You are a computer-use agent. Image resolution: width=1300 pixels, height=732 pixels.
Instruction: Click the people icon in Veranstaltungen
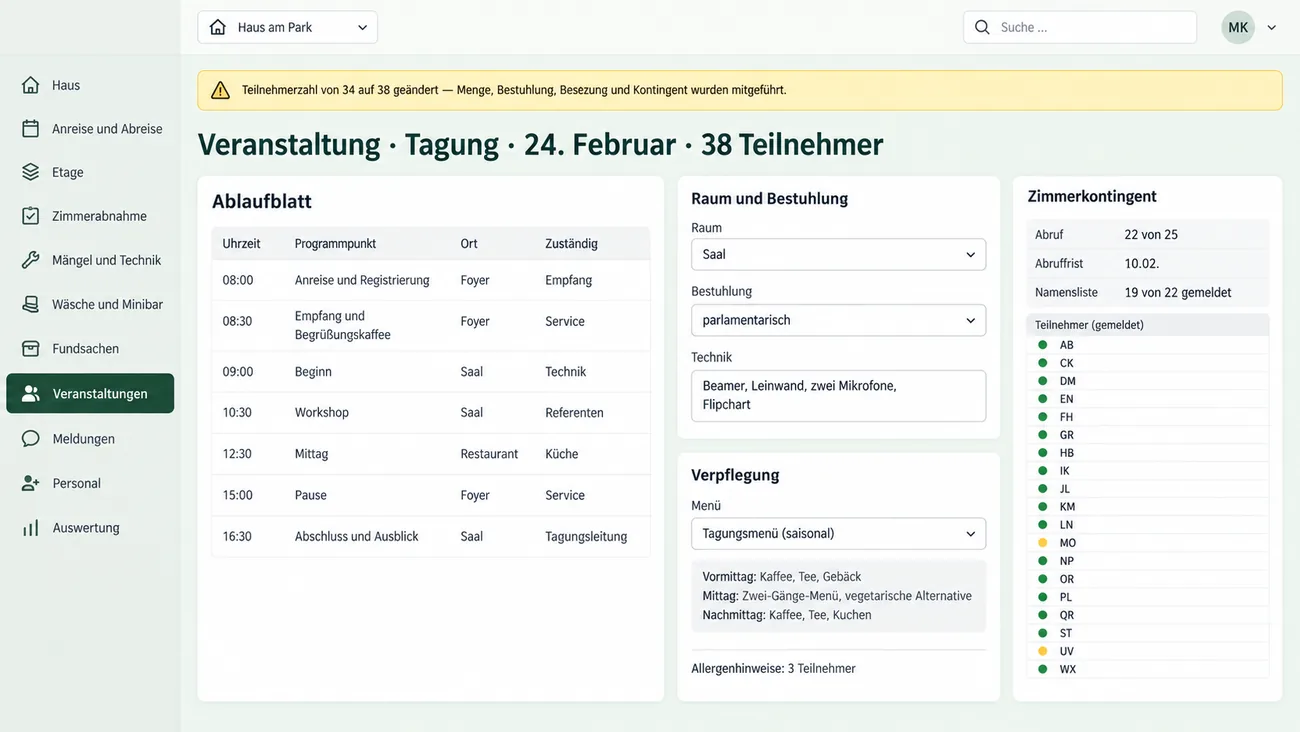click(x=31, y=394)
